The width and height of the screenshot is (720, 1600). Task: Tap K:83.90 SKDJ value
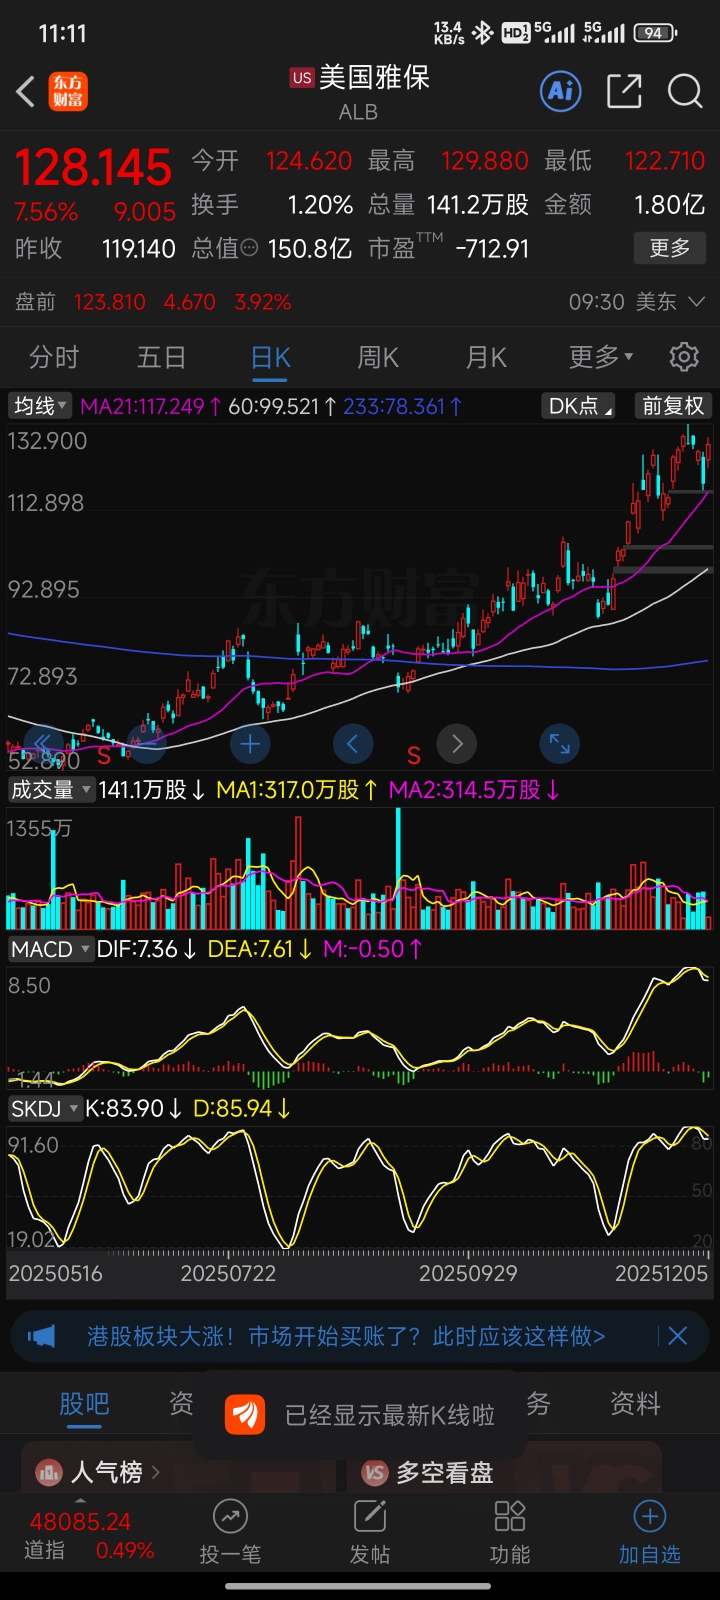click(x=133, y=1108)
